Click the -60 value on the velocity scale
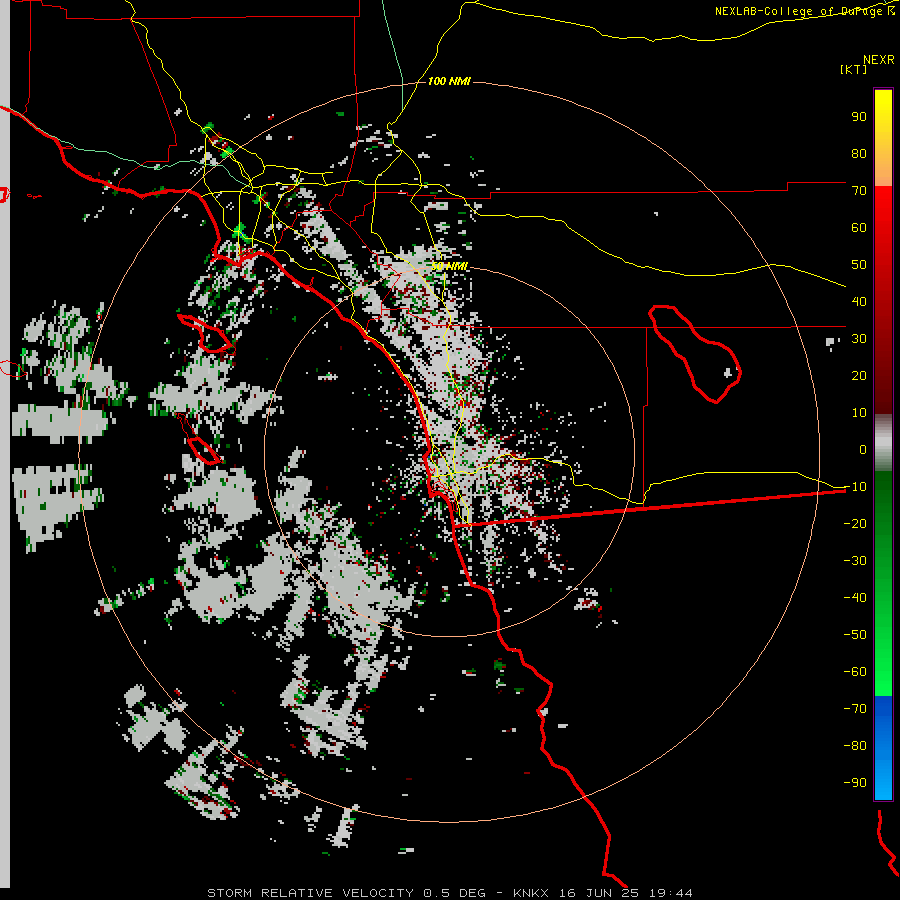This screenshot has width=900, height=900. [x=855, y=672]
